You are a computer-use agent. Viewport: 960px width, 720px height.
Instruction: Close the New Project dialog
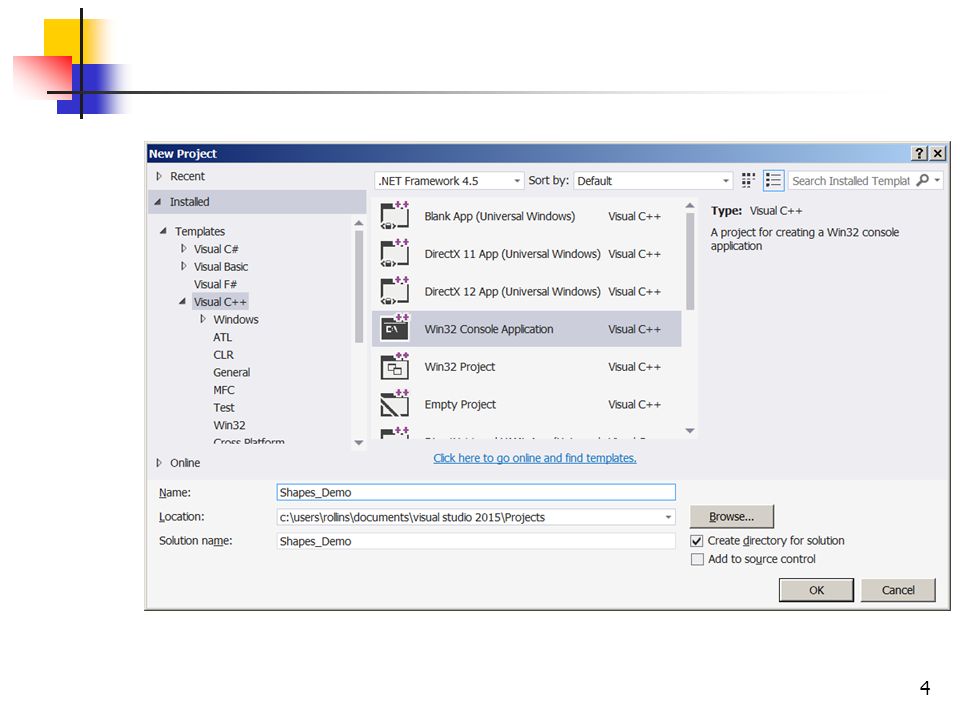pos(937,153)
